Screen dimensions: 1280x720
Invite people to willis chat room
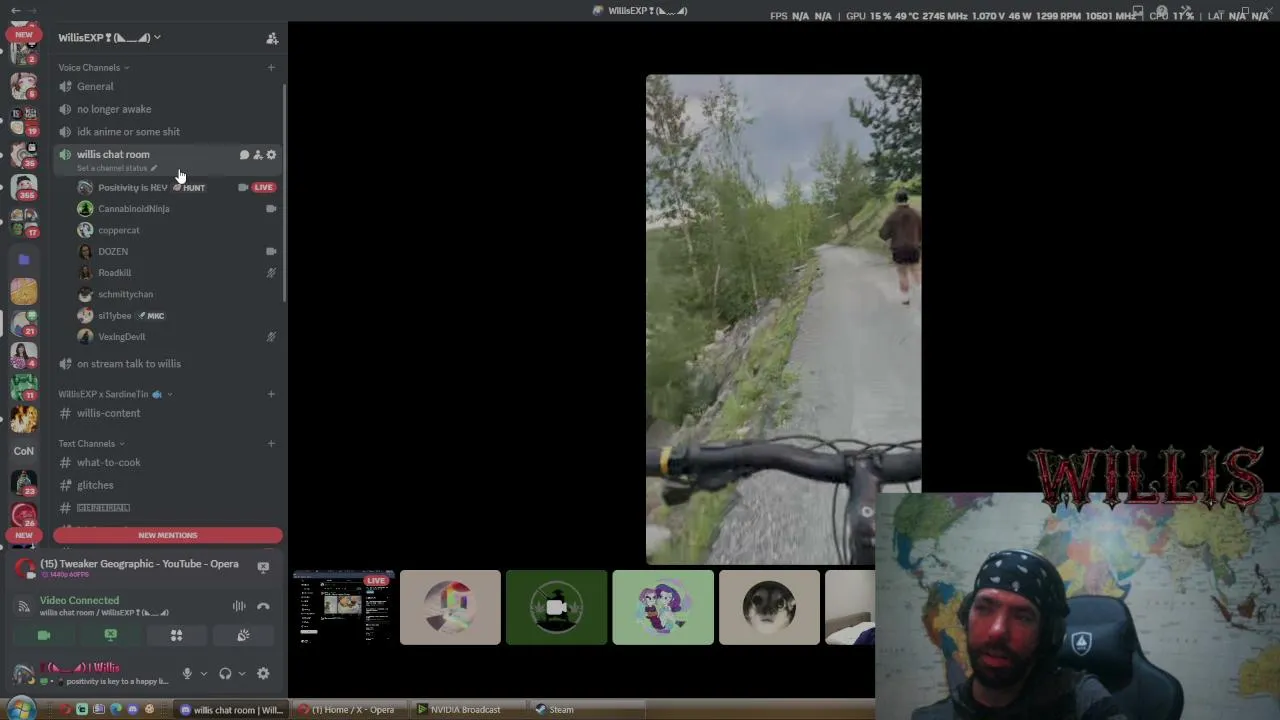257,155
